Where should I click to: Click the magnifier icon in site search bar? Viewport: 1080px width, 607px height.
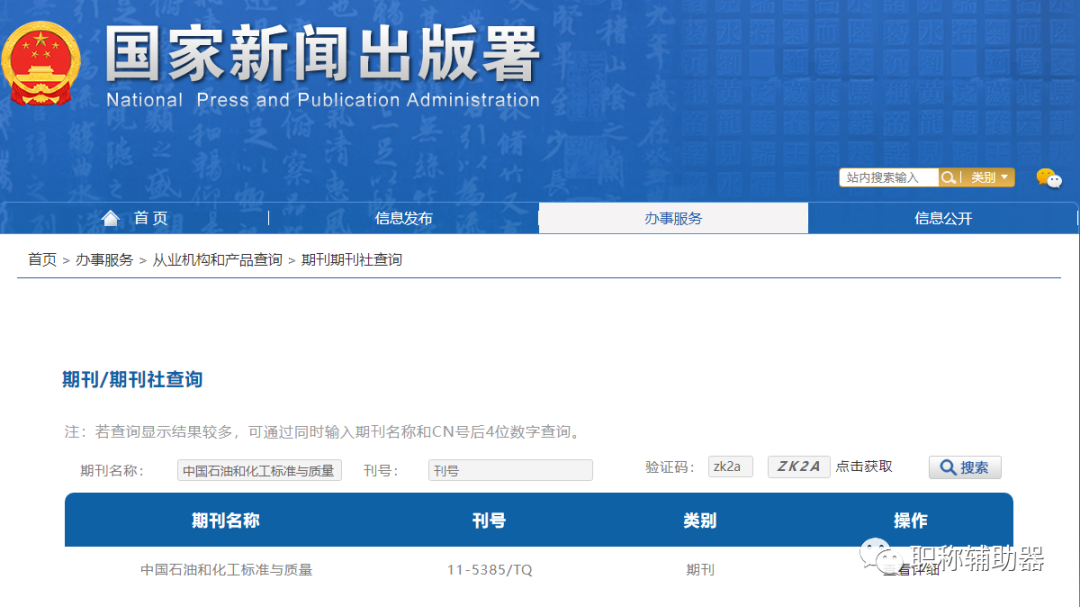point(948,177)
